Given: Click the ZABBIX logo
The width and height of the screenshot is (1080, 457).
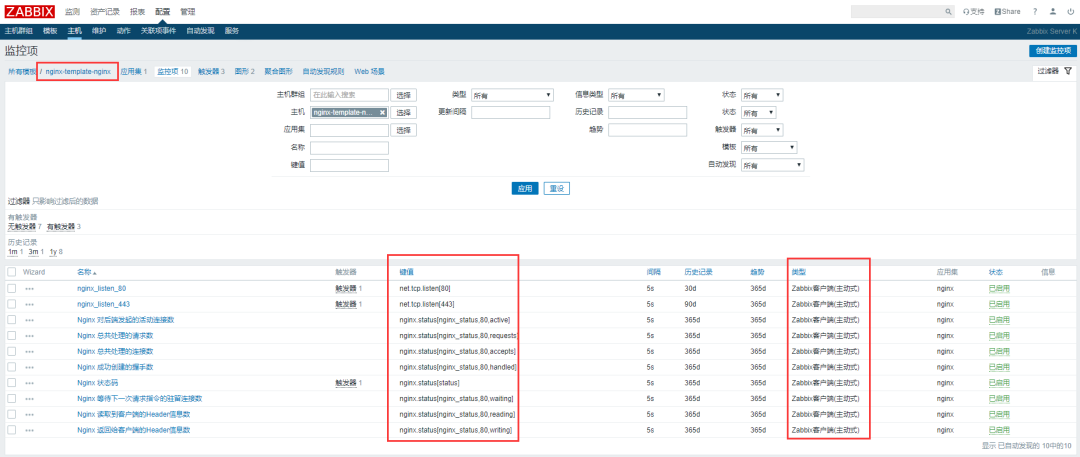Looking at the screenshot, I should tap(30, 11).
